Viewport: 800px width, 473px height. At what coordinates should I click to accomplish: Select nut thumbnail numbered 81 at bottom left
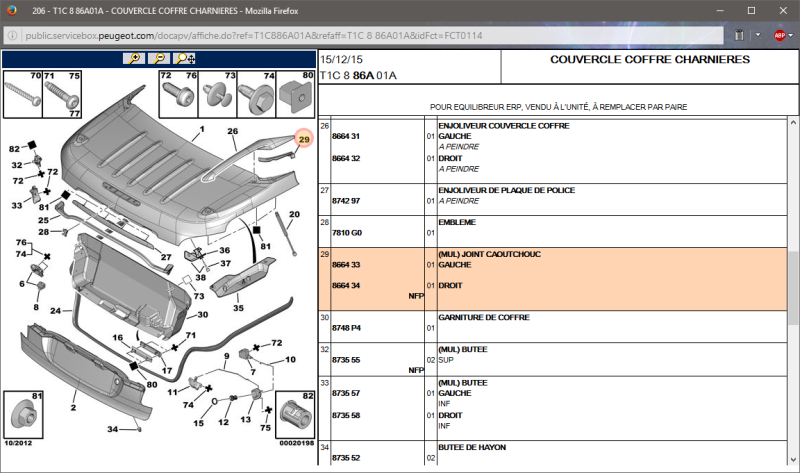tap(23, 414)
